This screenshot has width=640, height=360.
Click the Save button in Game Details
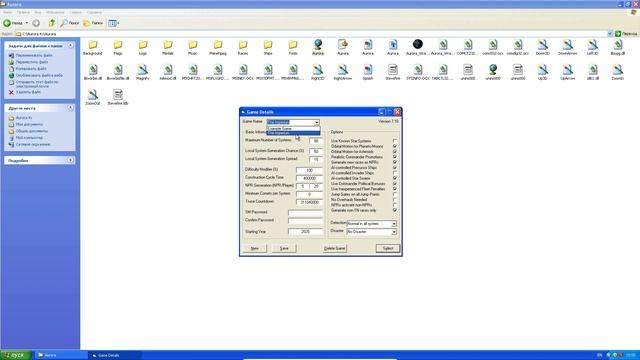point(284,248)
